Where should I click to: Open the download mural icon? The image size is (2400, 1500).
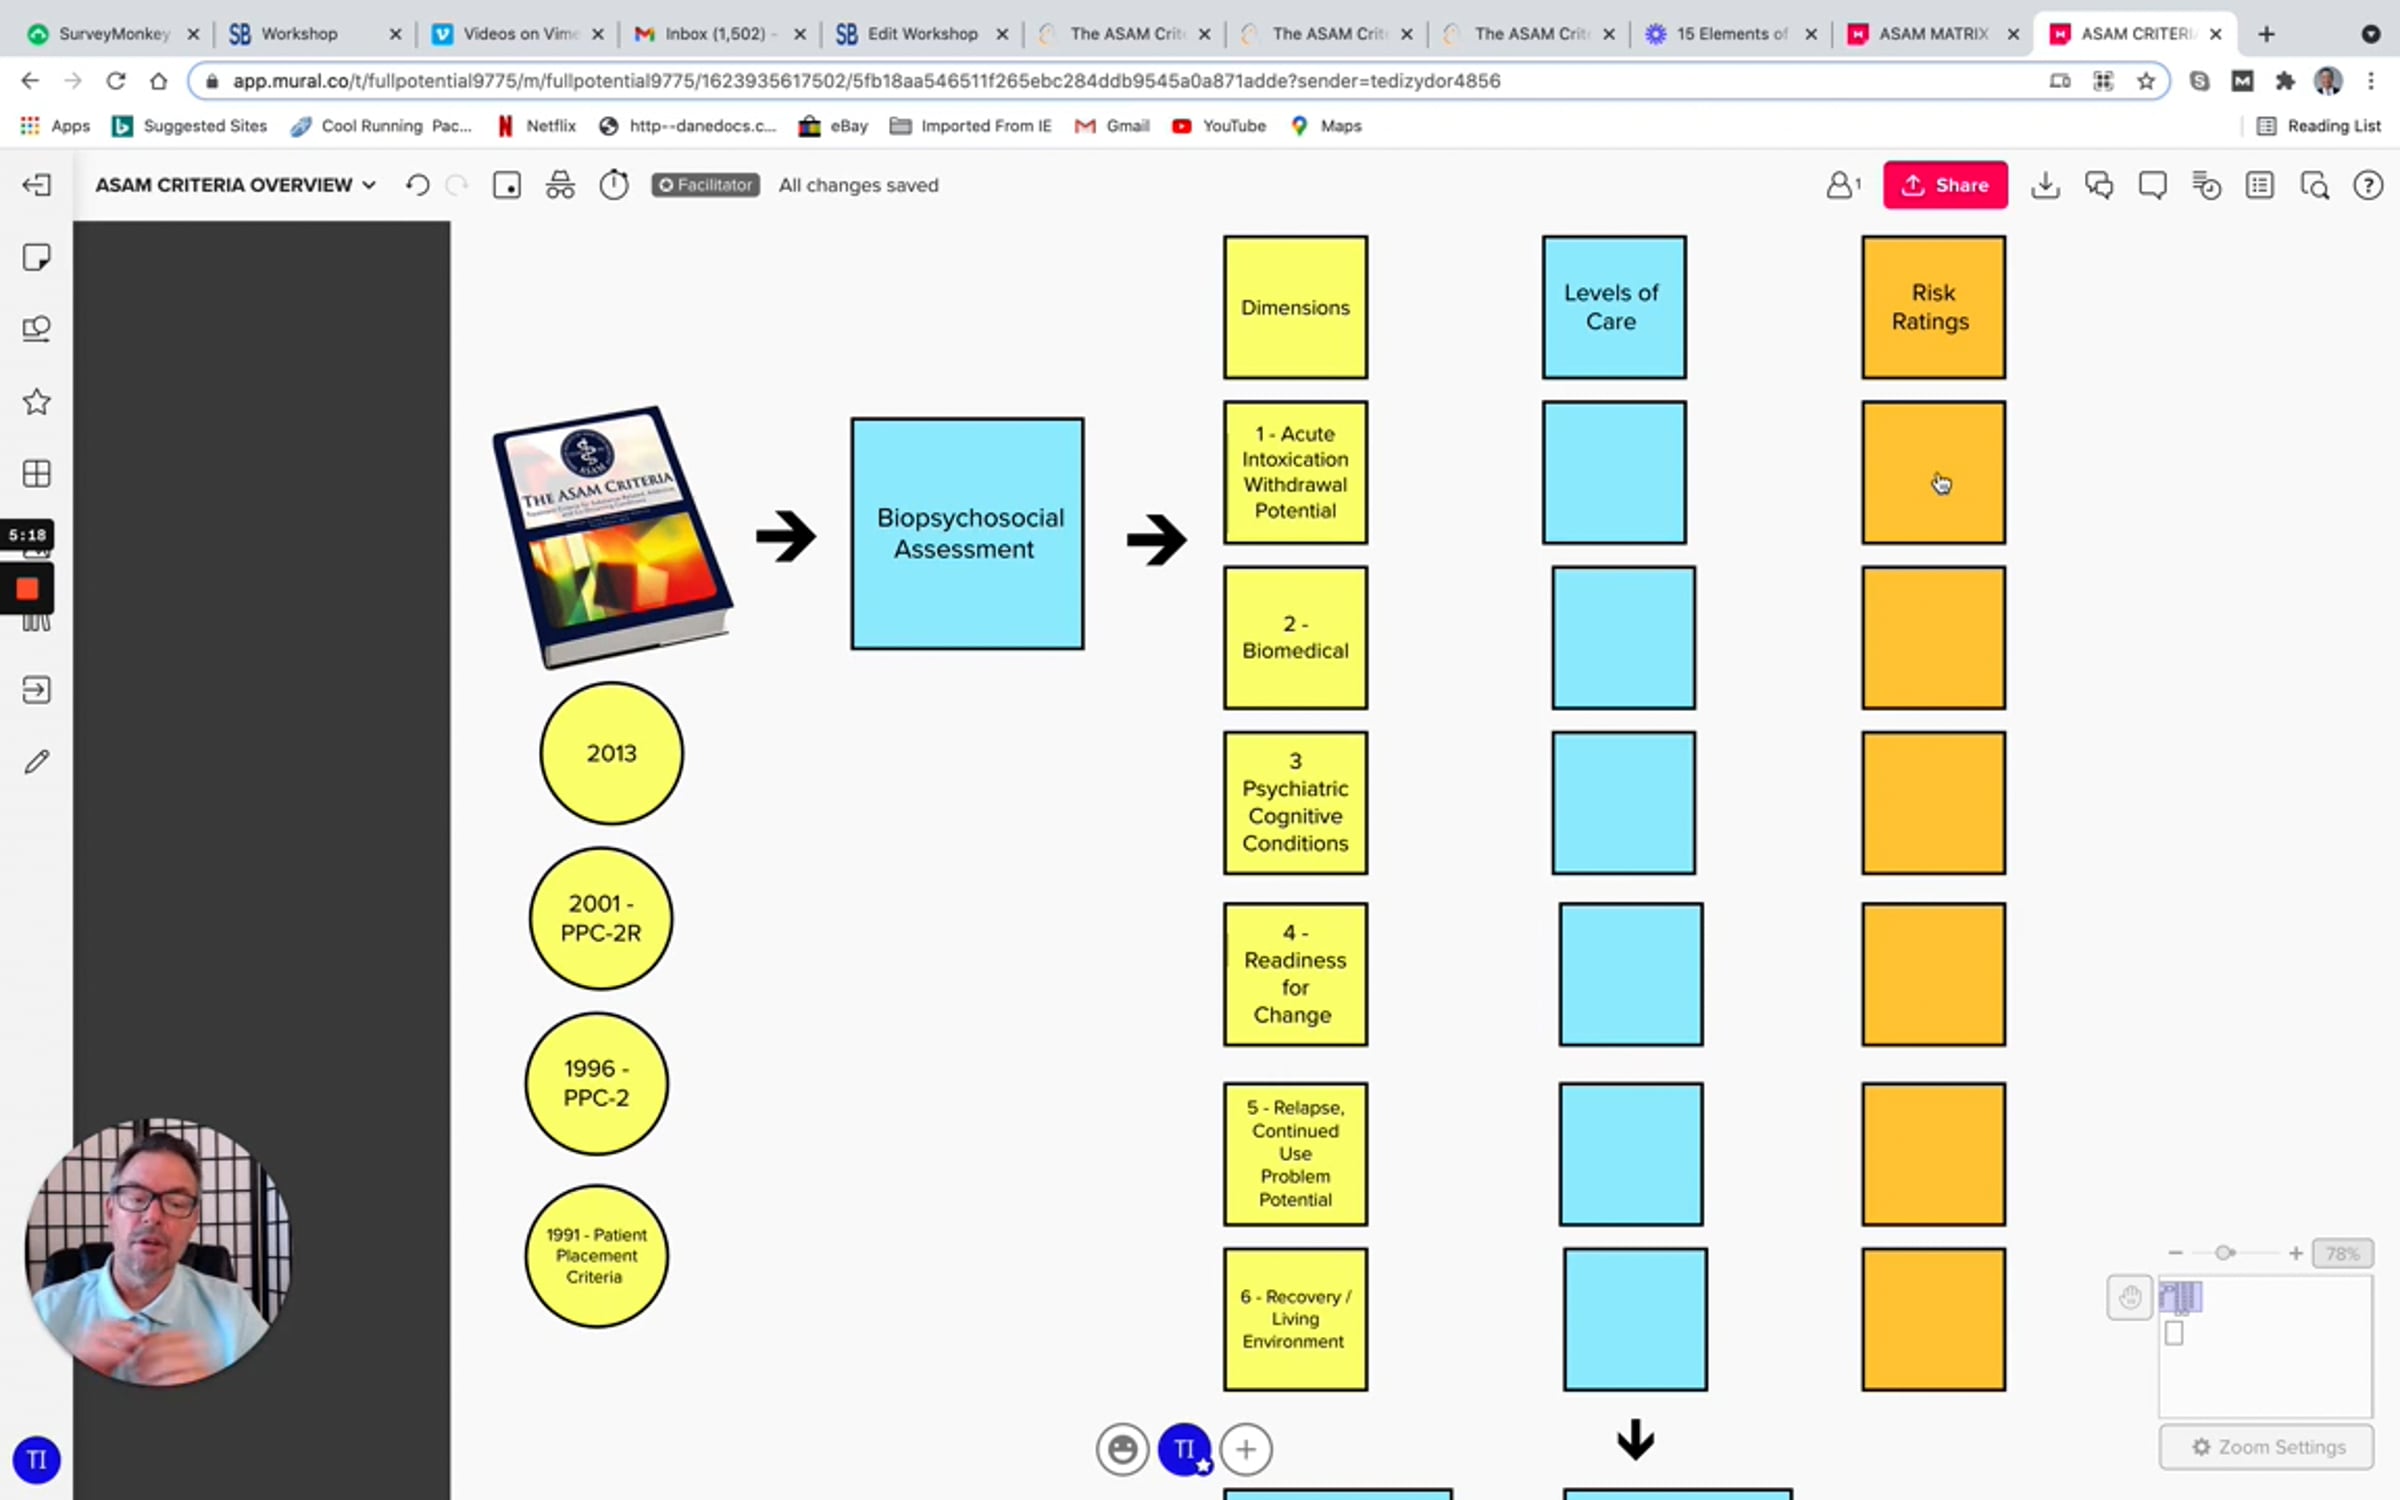2045,185
